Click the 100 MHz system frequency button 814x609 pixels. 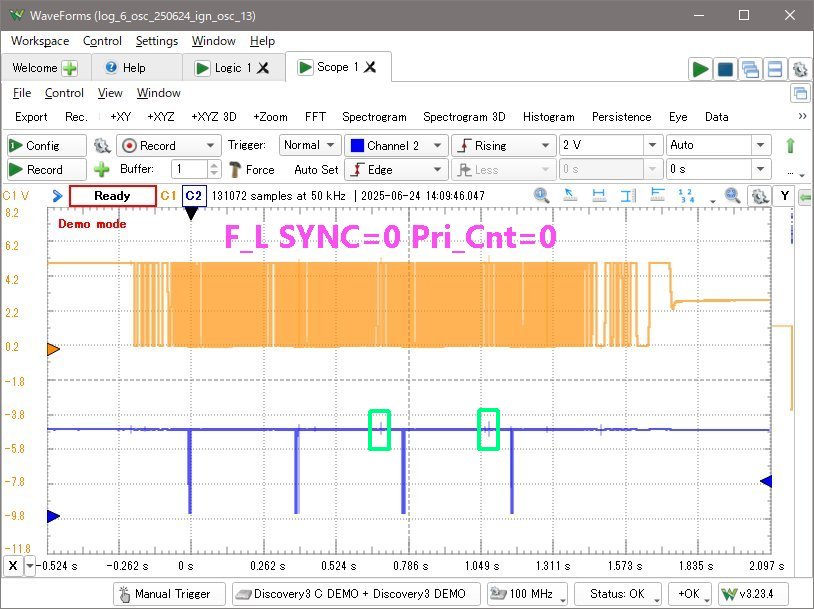(527, 593)
